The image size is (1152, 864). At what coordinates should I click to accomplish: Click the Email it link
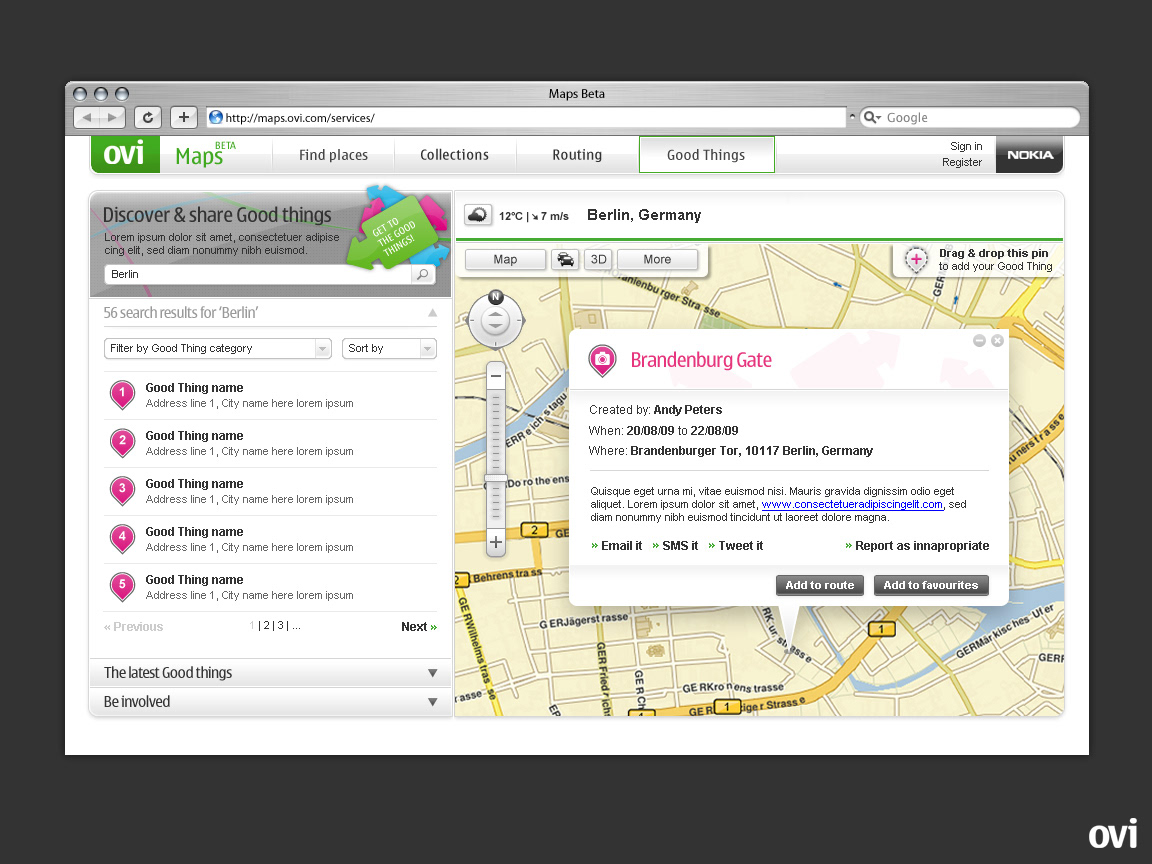tap(617, 546)
